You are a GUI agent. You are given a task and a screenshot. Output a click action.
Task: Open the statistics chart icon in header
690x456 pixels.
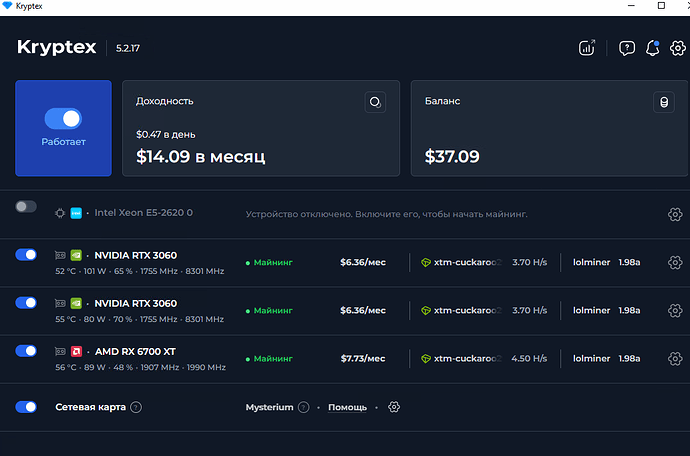(587, 48)
